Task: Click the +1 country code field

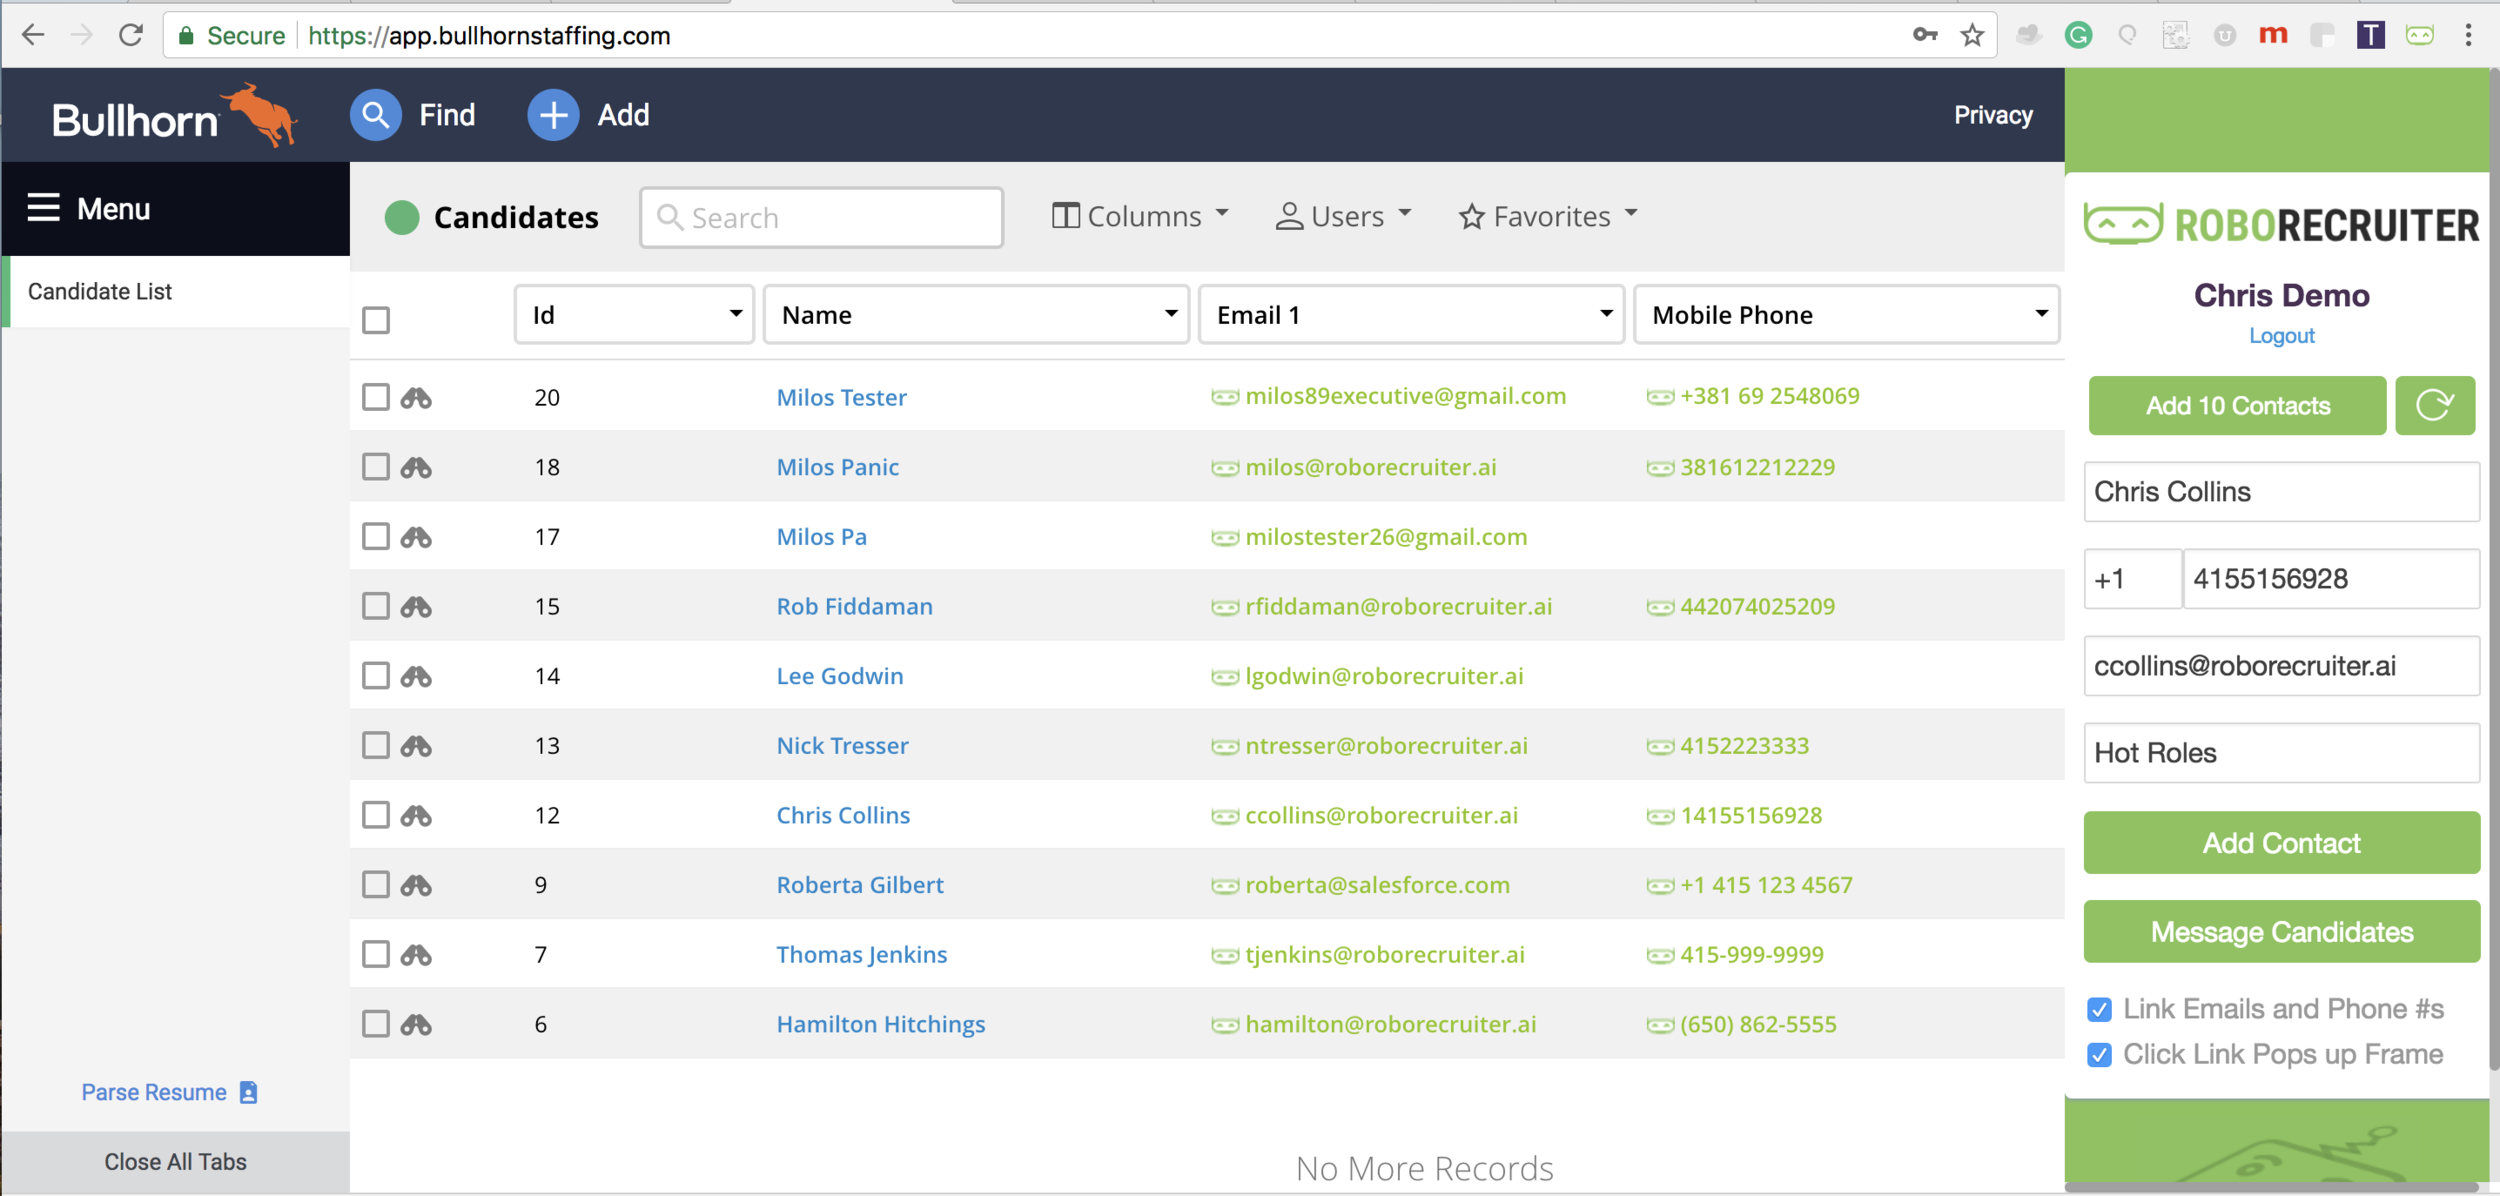Action: (x=2132, y=579)
